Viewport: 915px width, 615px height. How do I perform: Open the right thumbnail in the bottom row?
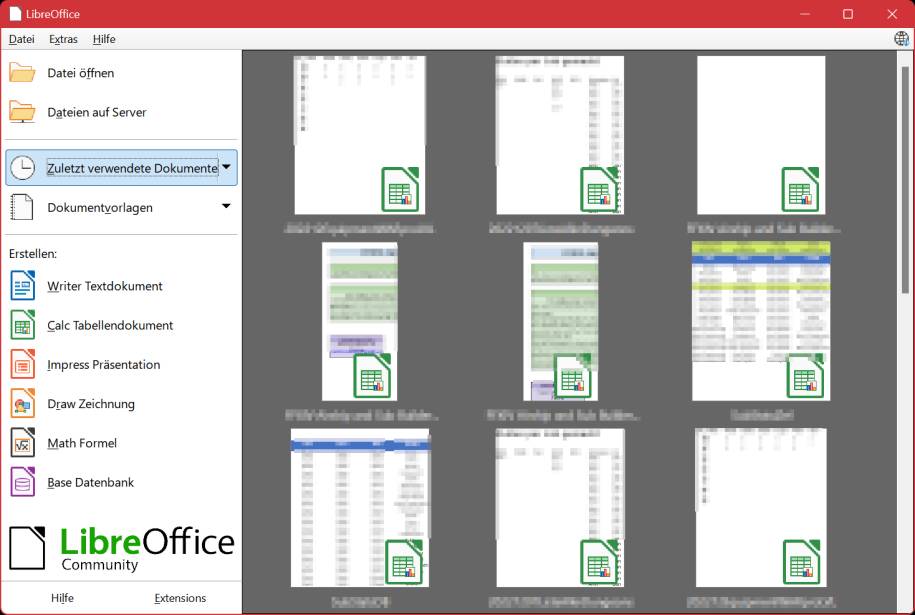[x=761, y=508]
